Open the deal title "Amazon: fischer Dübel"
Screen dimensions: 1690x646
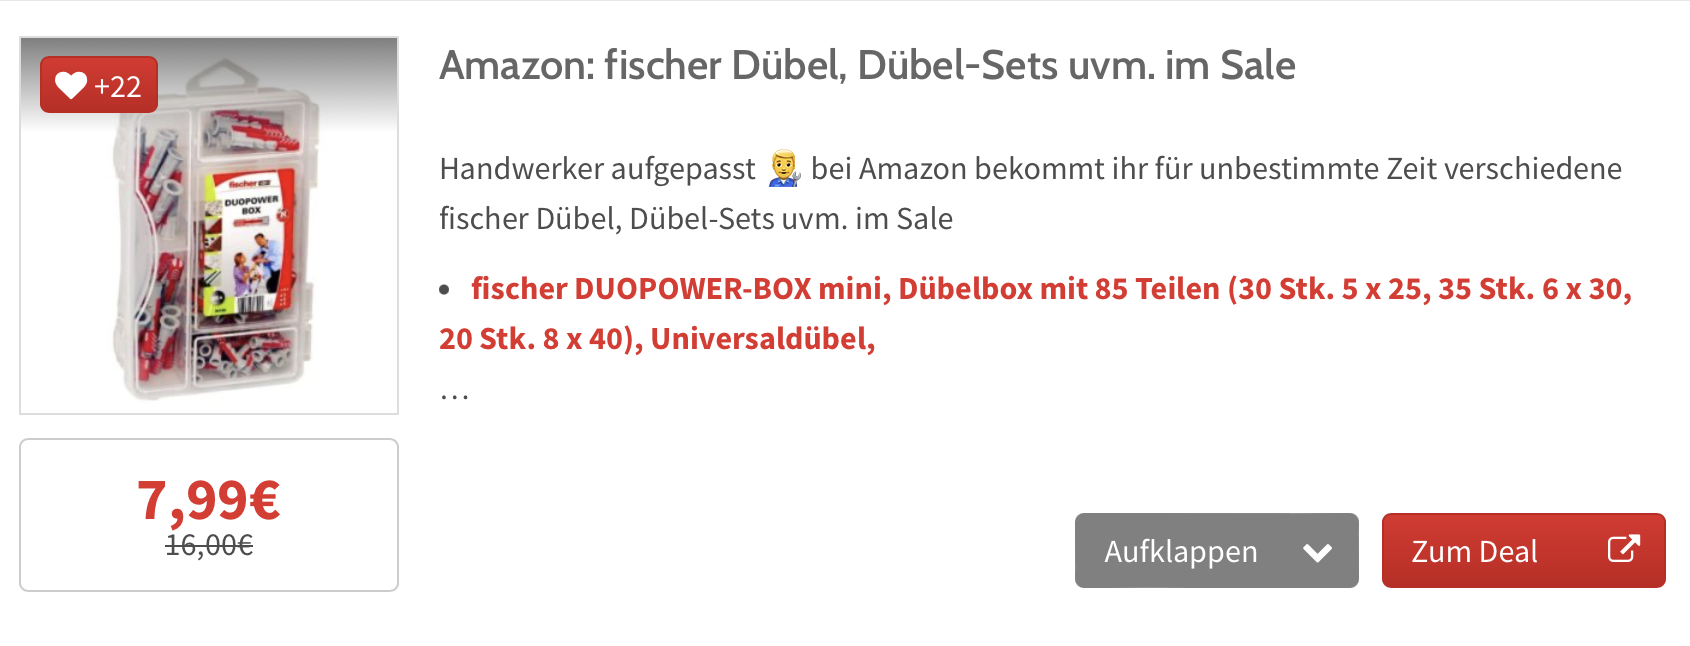(867, 66)
